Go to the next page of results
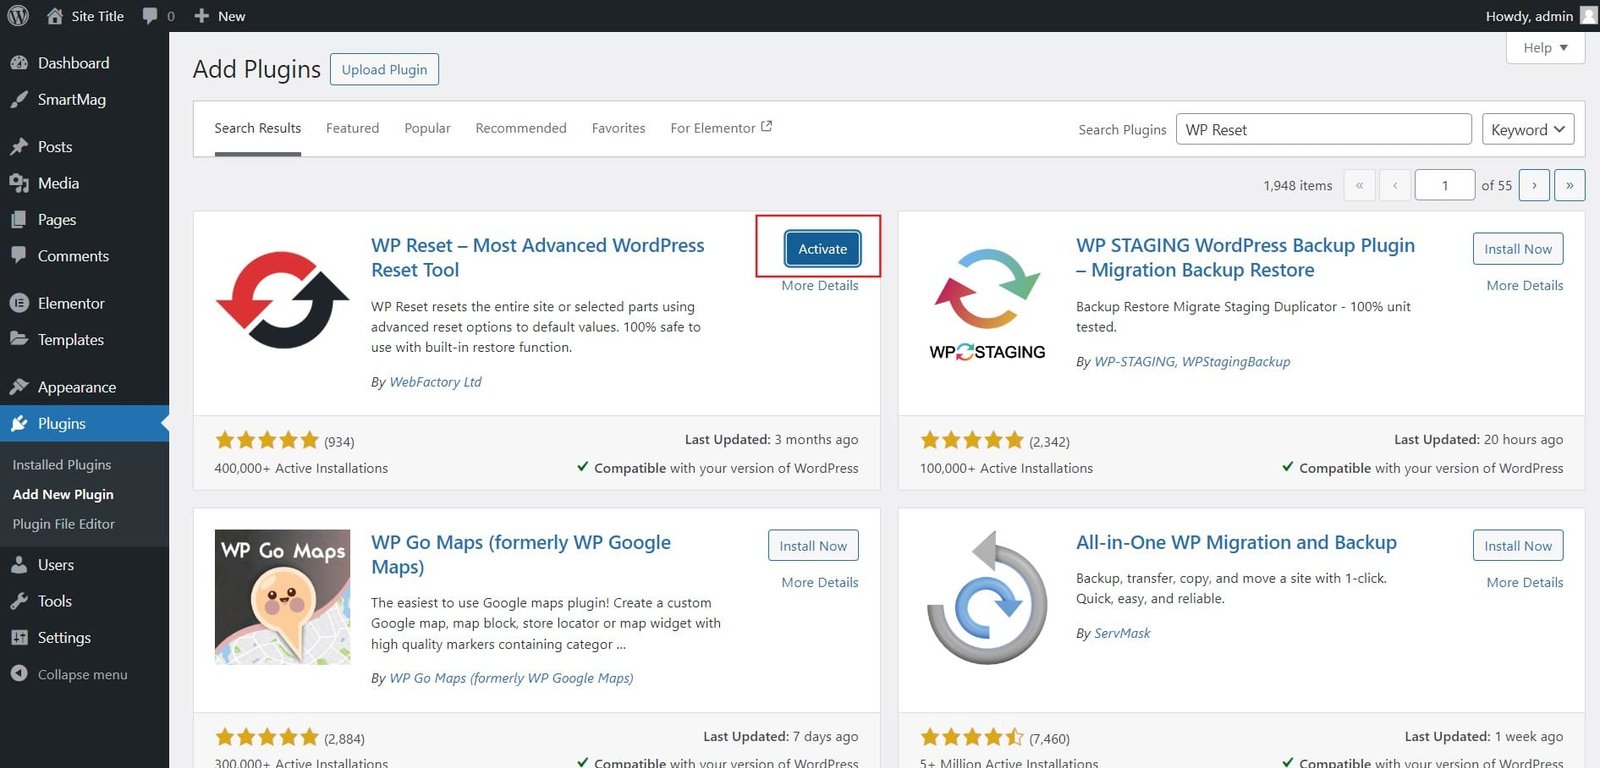The width and height of the screenshot is (1600, 768). click(1534, 185)
